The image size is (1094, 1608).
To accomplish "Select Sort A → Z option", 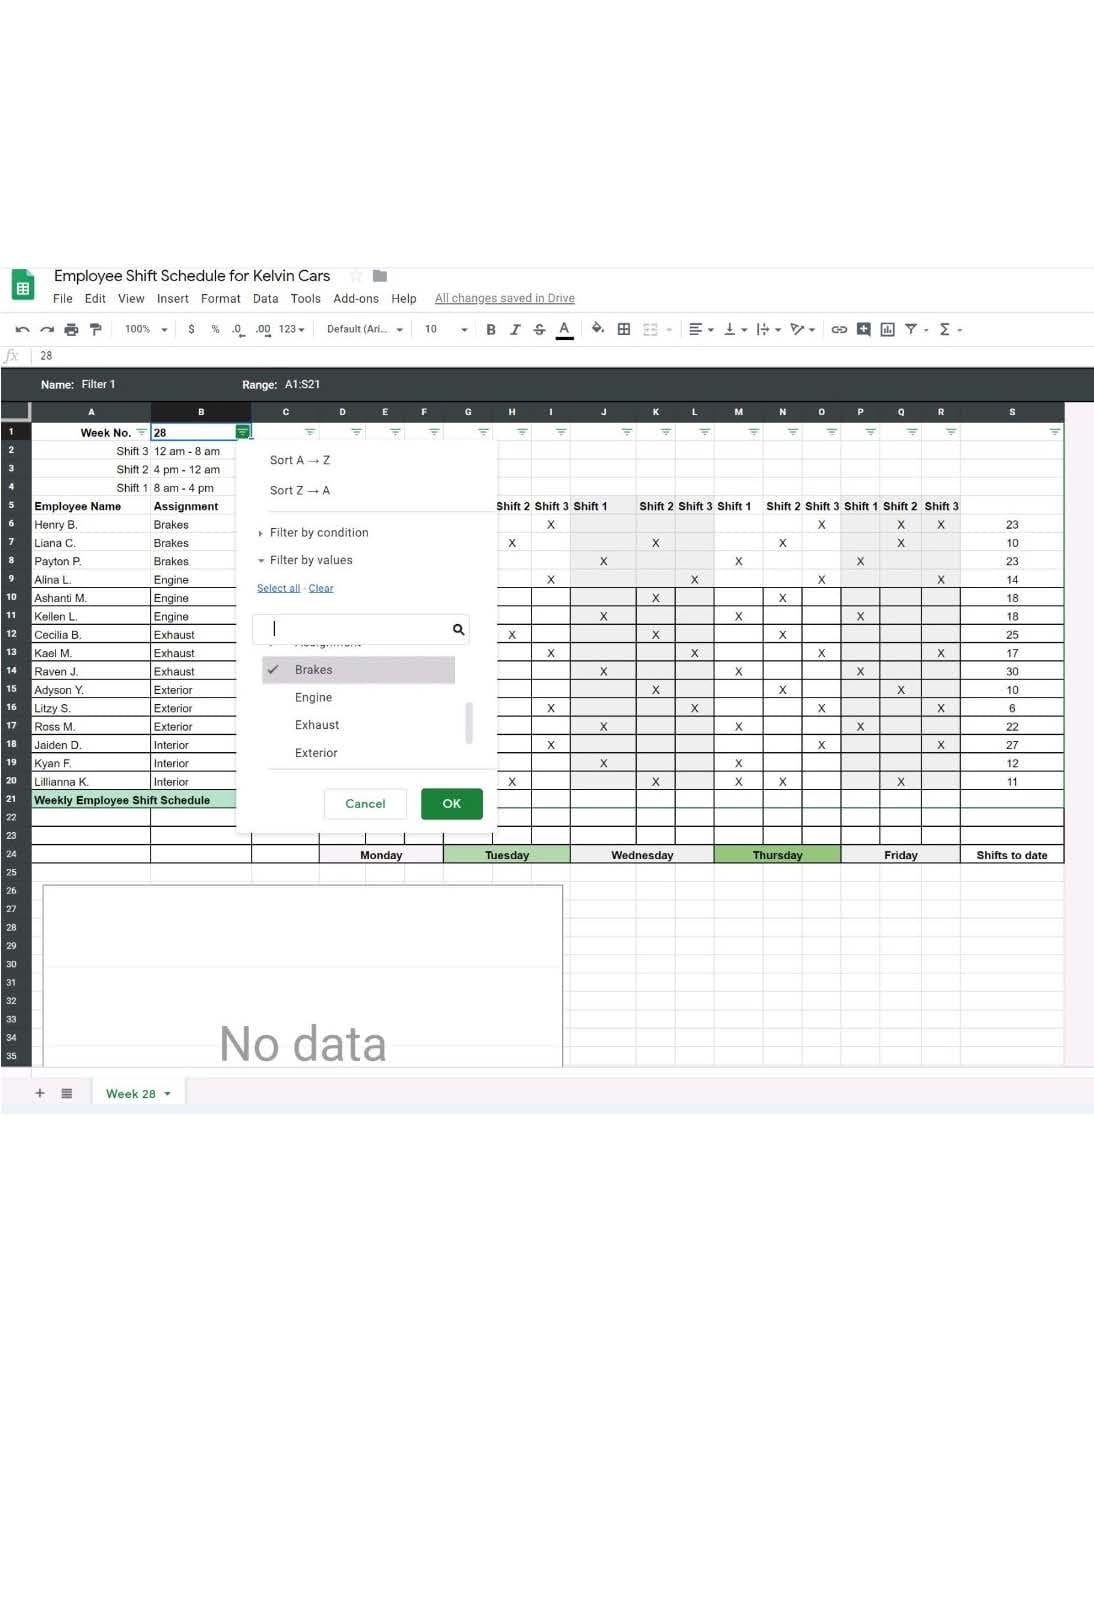I will (x=300, y=461).
